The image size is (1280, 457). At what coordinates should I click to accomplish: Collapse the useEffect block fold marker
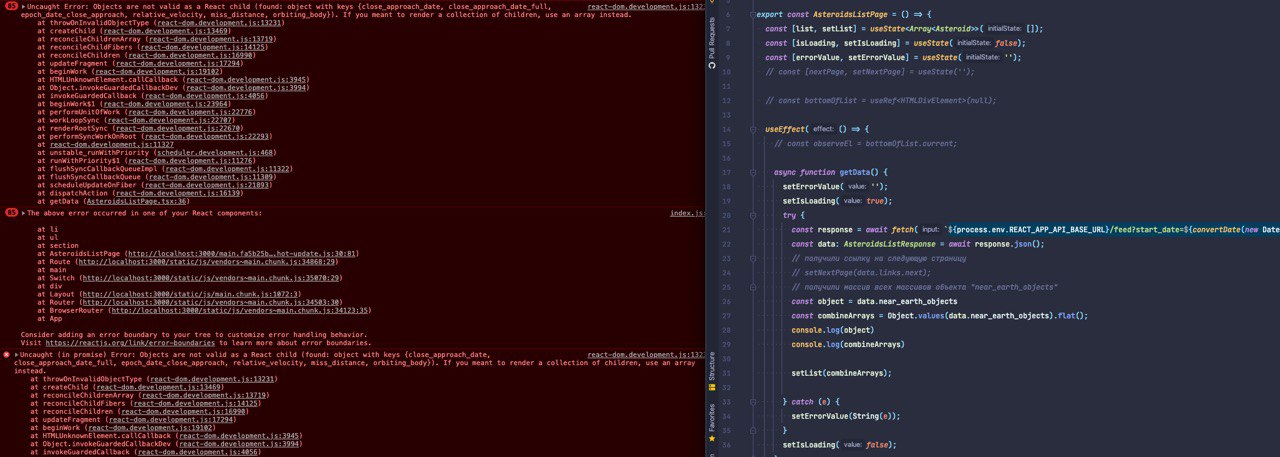pyautogui.click(x=751, y=129)
